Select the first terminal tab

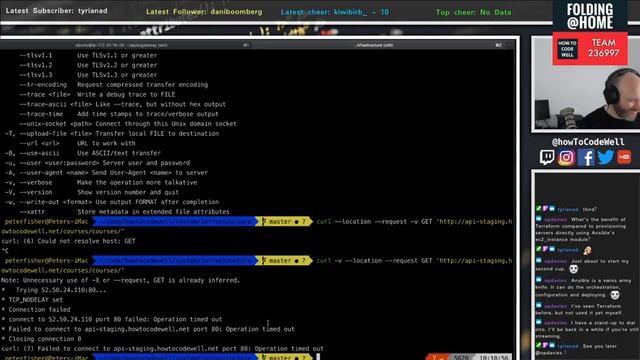pyautogui.click(x=121, y=45)
